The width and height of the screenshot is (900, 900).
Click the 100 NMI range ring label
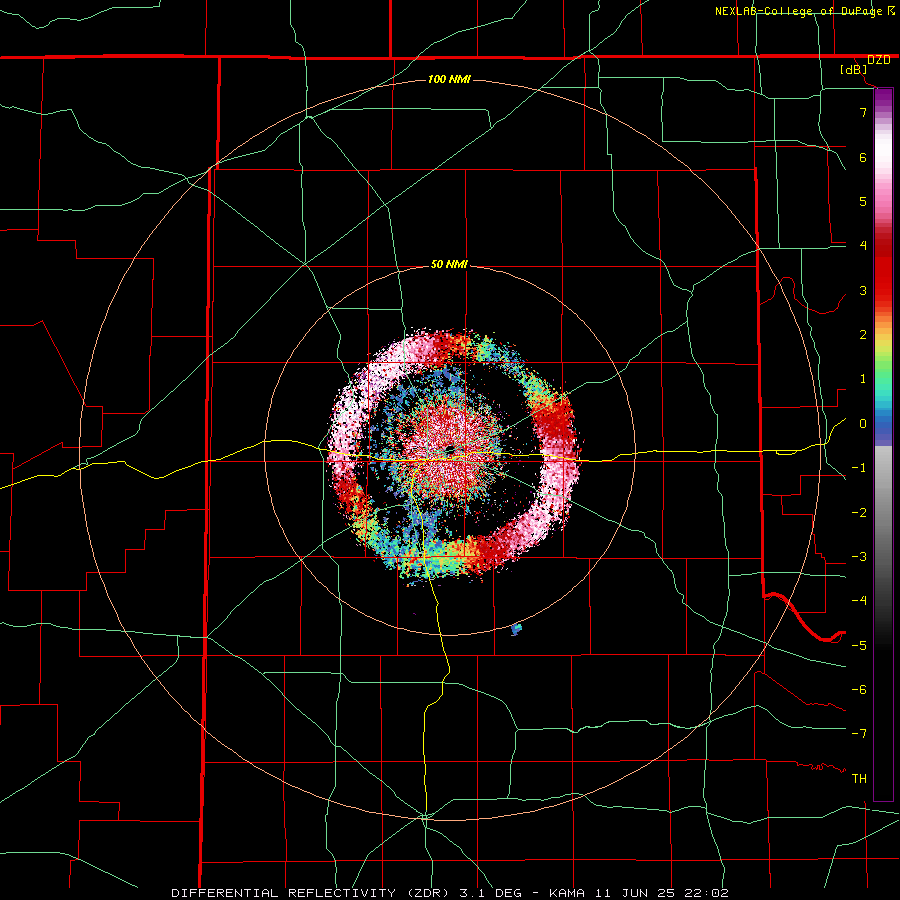449,79
